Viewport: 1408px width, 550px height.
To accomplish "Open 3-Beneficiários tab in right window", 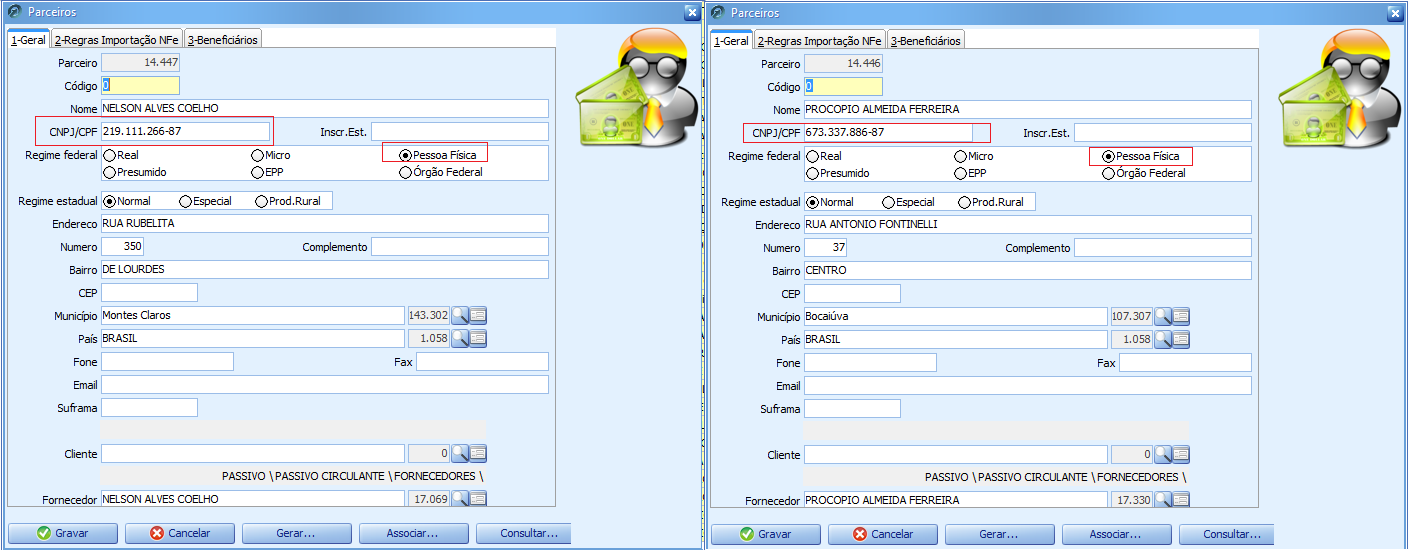I will [926, 40].
